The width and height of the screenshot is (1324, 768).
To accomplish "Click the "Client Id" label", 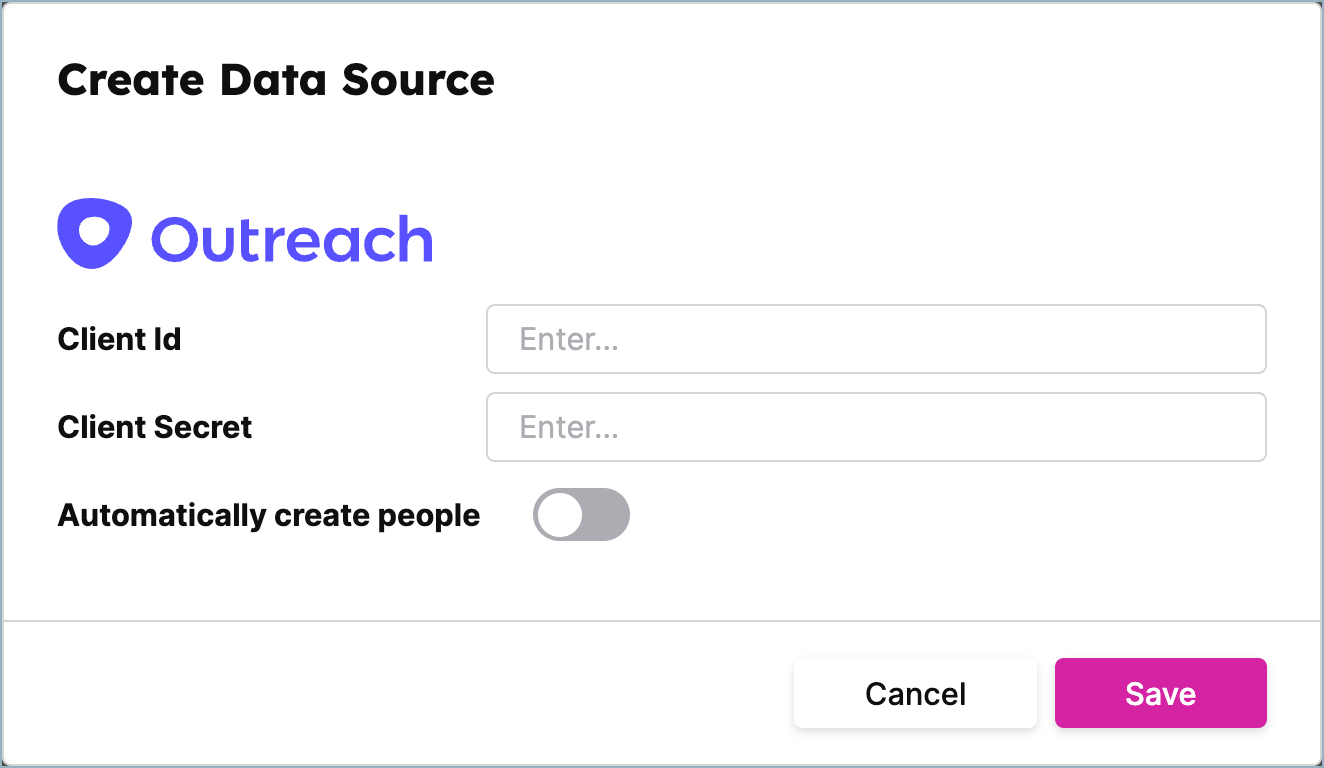I will [x=119, y=340].
